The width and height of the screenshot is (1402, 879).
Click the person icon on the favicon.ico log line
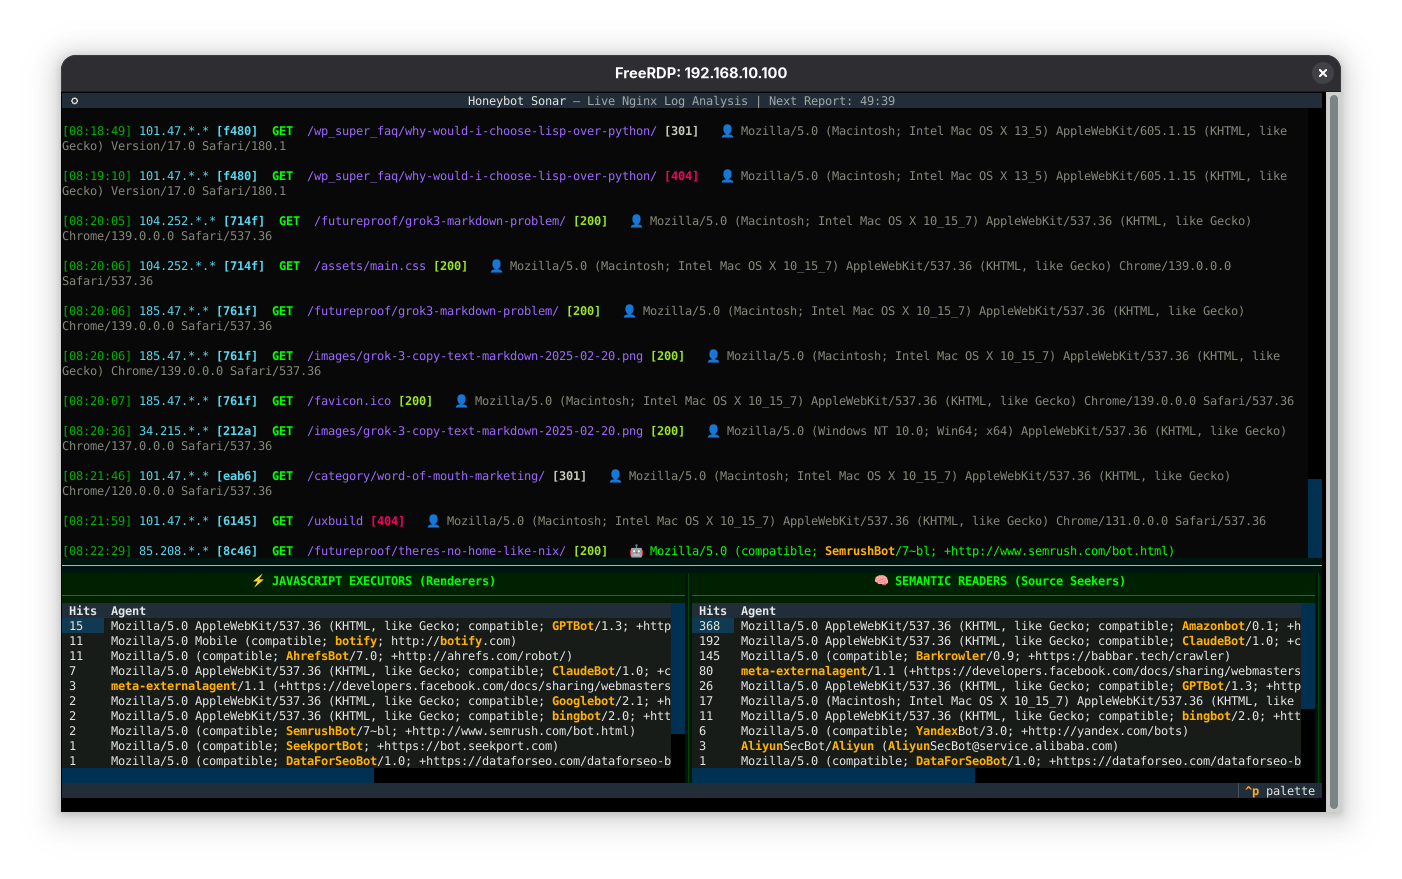tap(460, 401)
